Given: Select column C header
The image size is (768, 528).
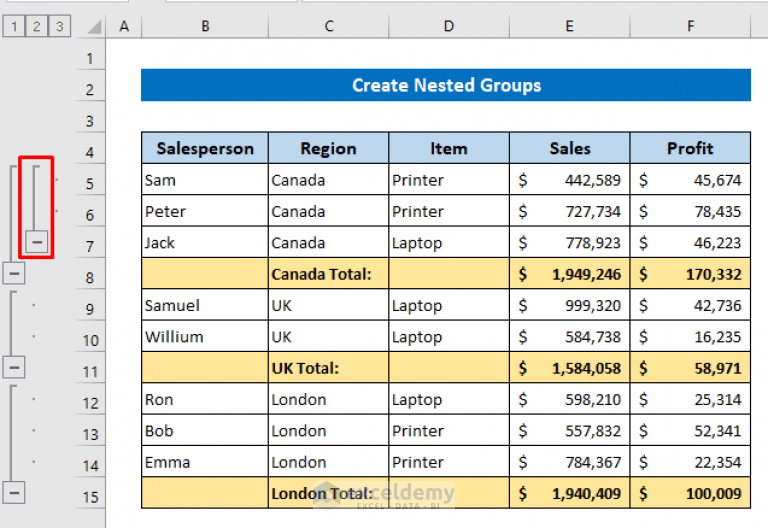Looking at the screenshot, I should 329,26.
